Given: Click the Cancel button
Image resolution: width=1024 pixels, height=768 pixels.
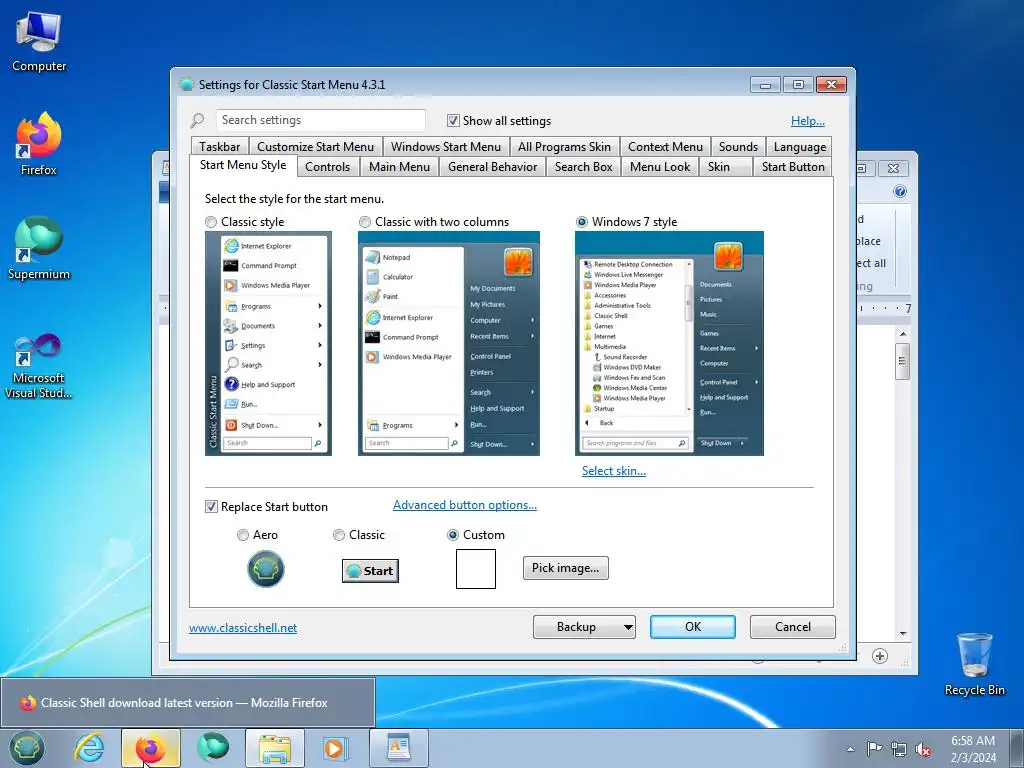Looking at the screenshot, I should pyautogui.click(x=793, y=627).
